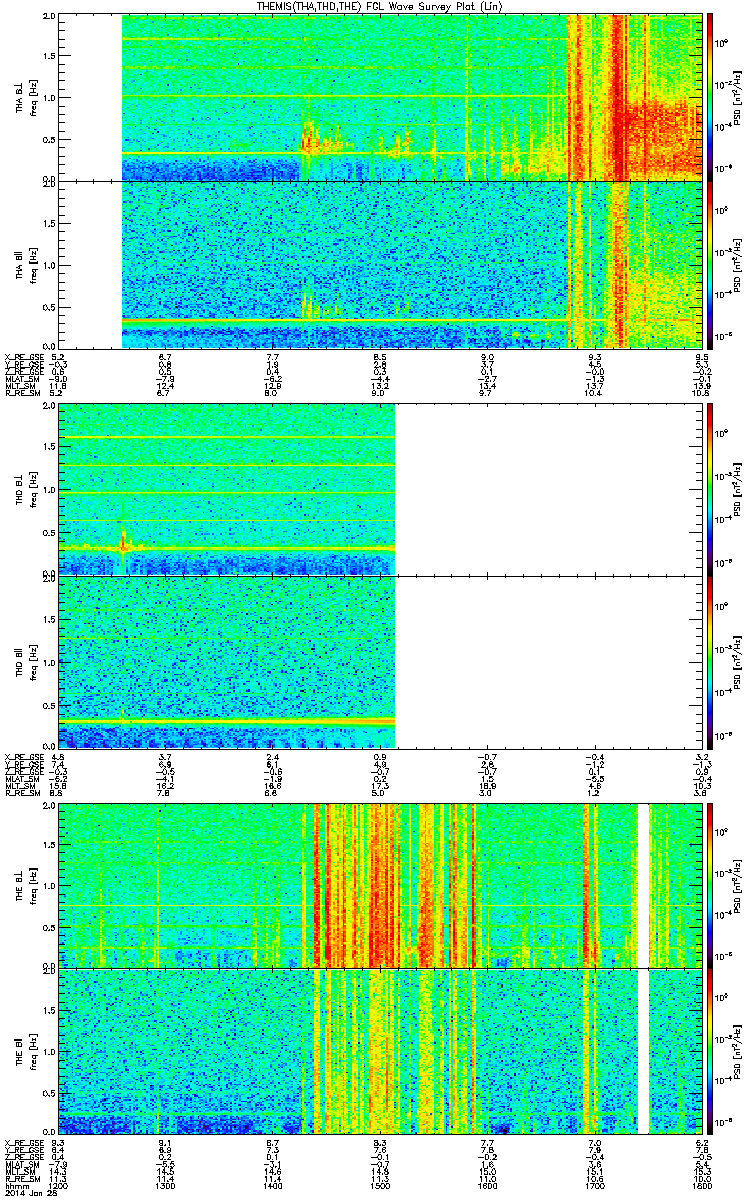
Task: Click the 'THE Bll' y-axis label
Action: click(x=20, y=1050)
